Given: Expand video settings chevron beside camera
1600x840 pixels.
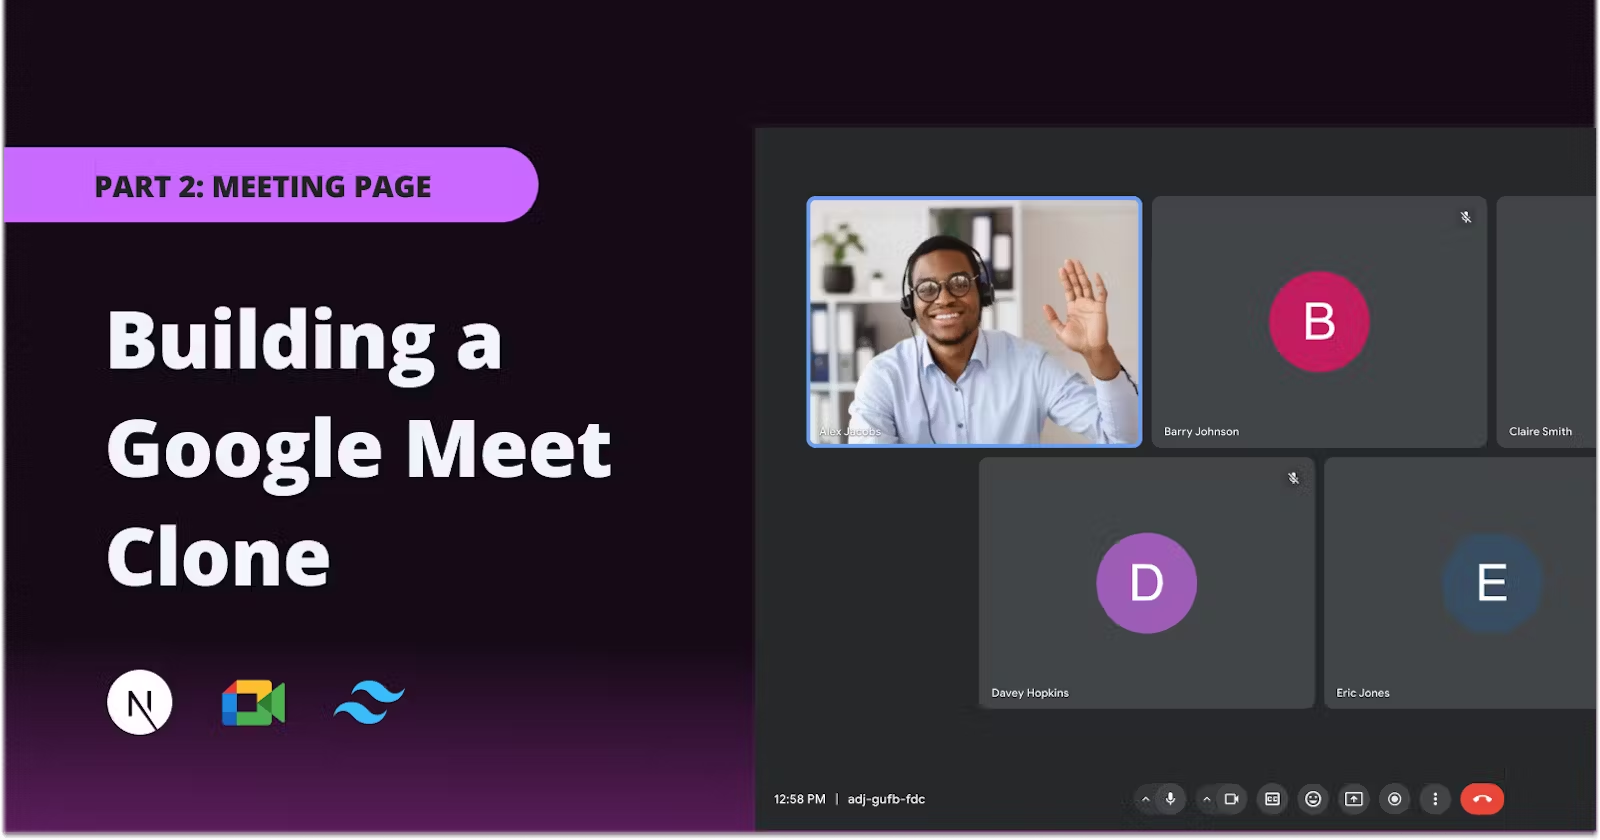Looking at the screenshot, I should (1207, 799).
